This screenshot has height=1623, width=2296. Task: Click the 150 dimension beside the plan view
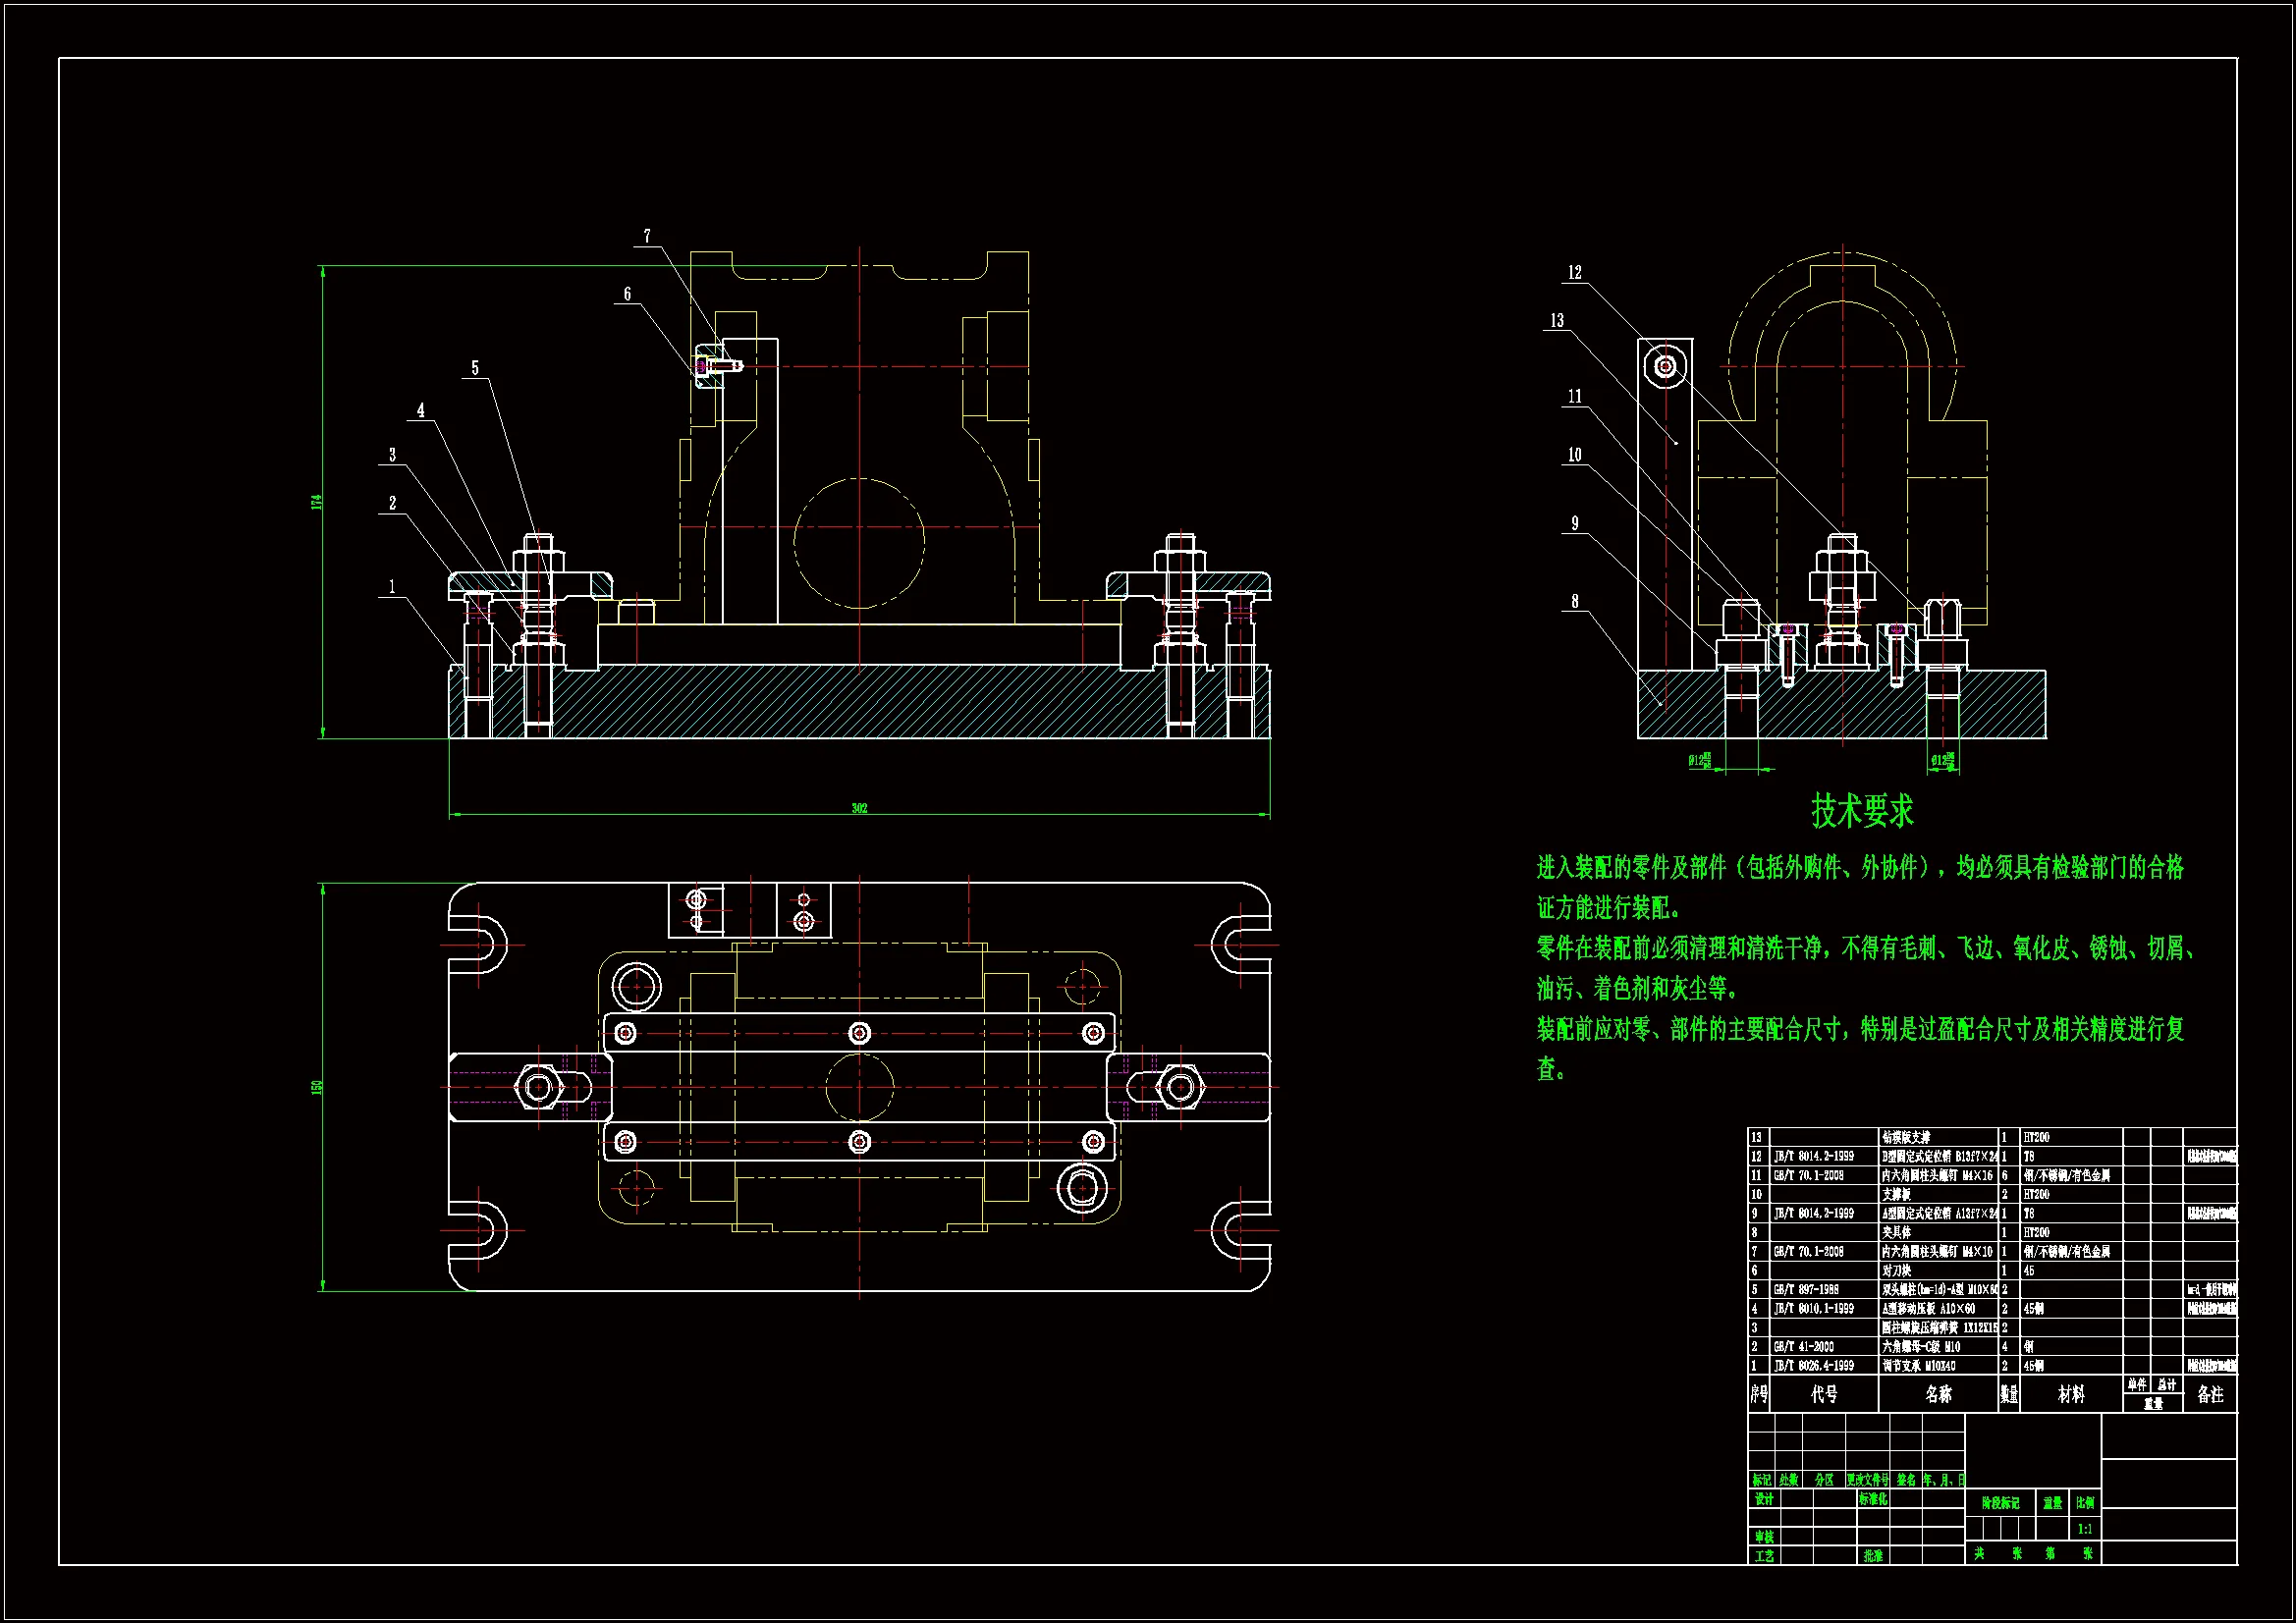click(x=317, y=1087)
